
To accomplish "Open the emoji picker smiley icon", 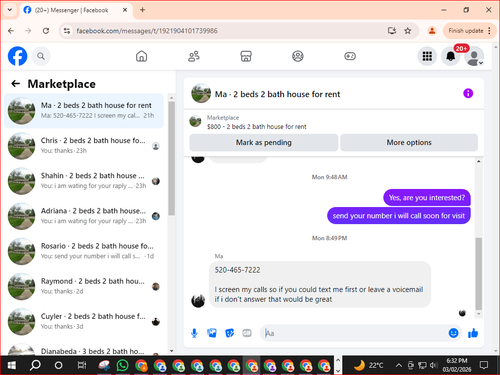I will [453, 333].
